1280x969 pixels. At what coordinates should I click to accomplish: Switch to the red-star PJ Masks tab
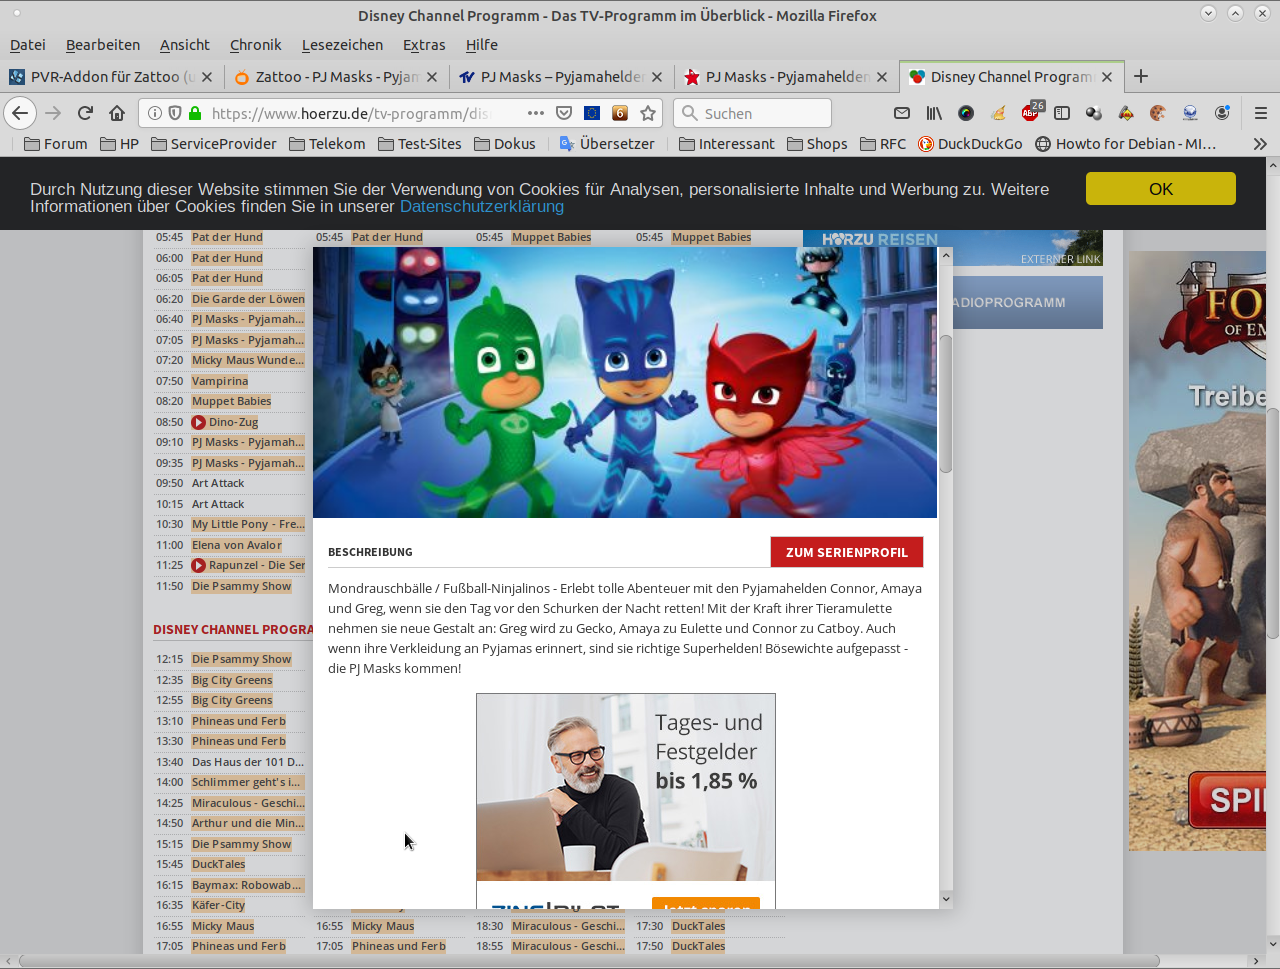click(x=785, y=77)
